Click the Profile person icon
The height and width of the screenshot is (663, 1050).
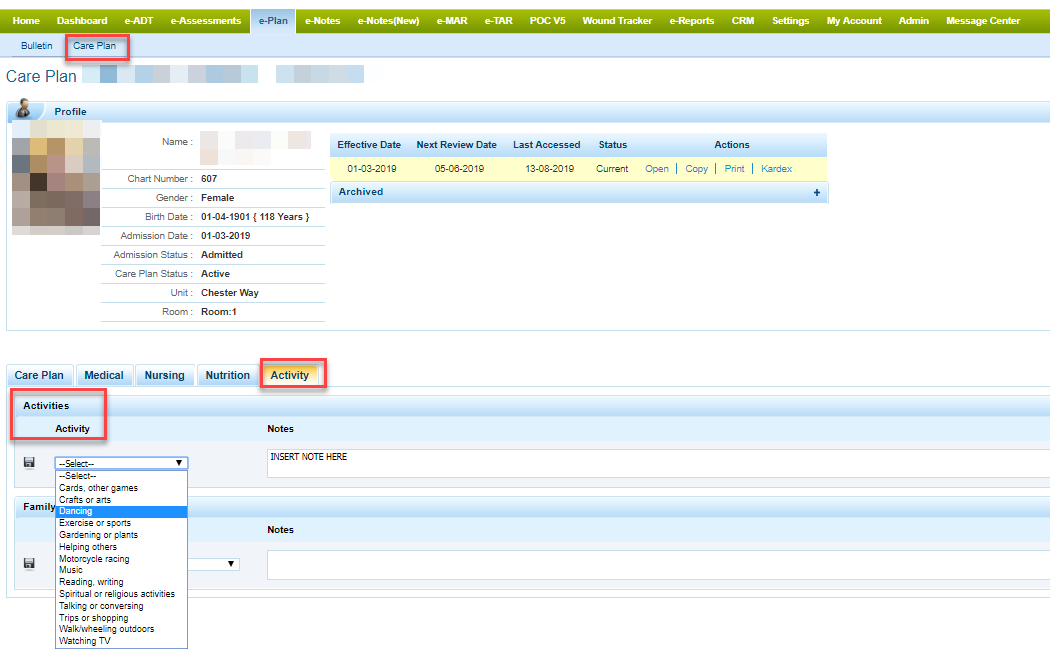(x=24, y=110)
